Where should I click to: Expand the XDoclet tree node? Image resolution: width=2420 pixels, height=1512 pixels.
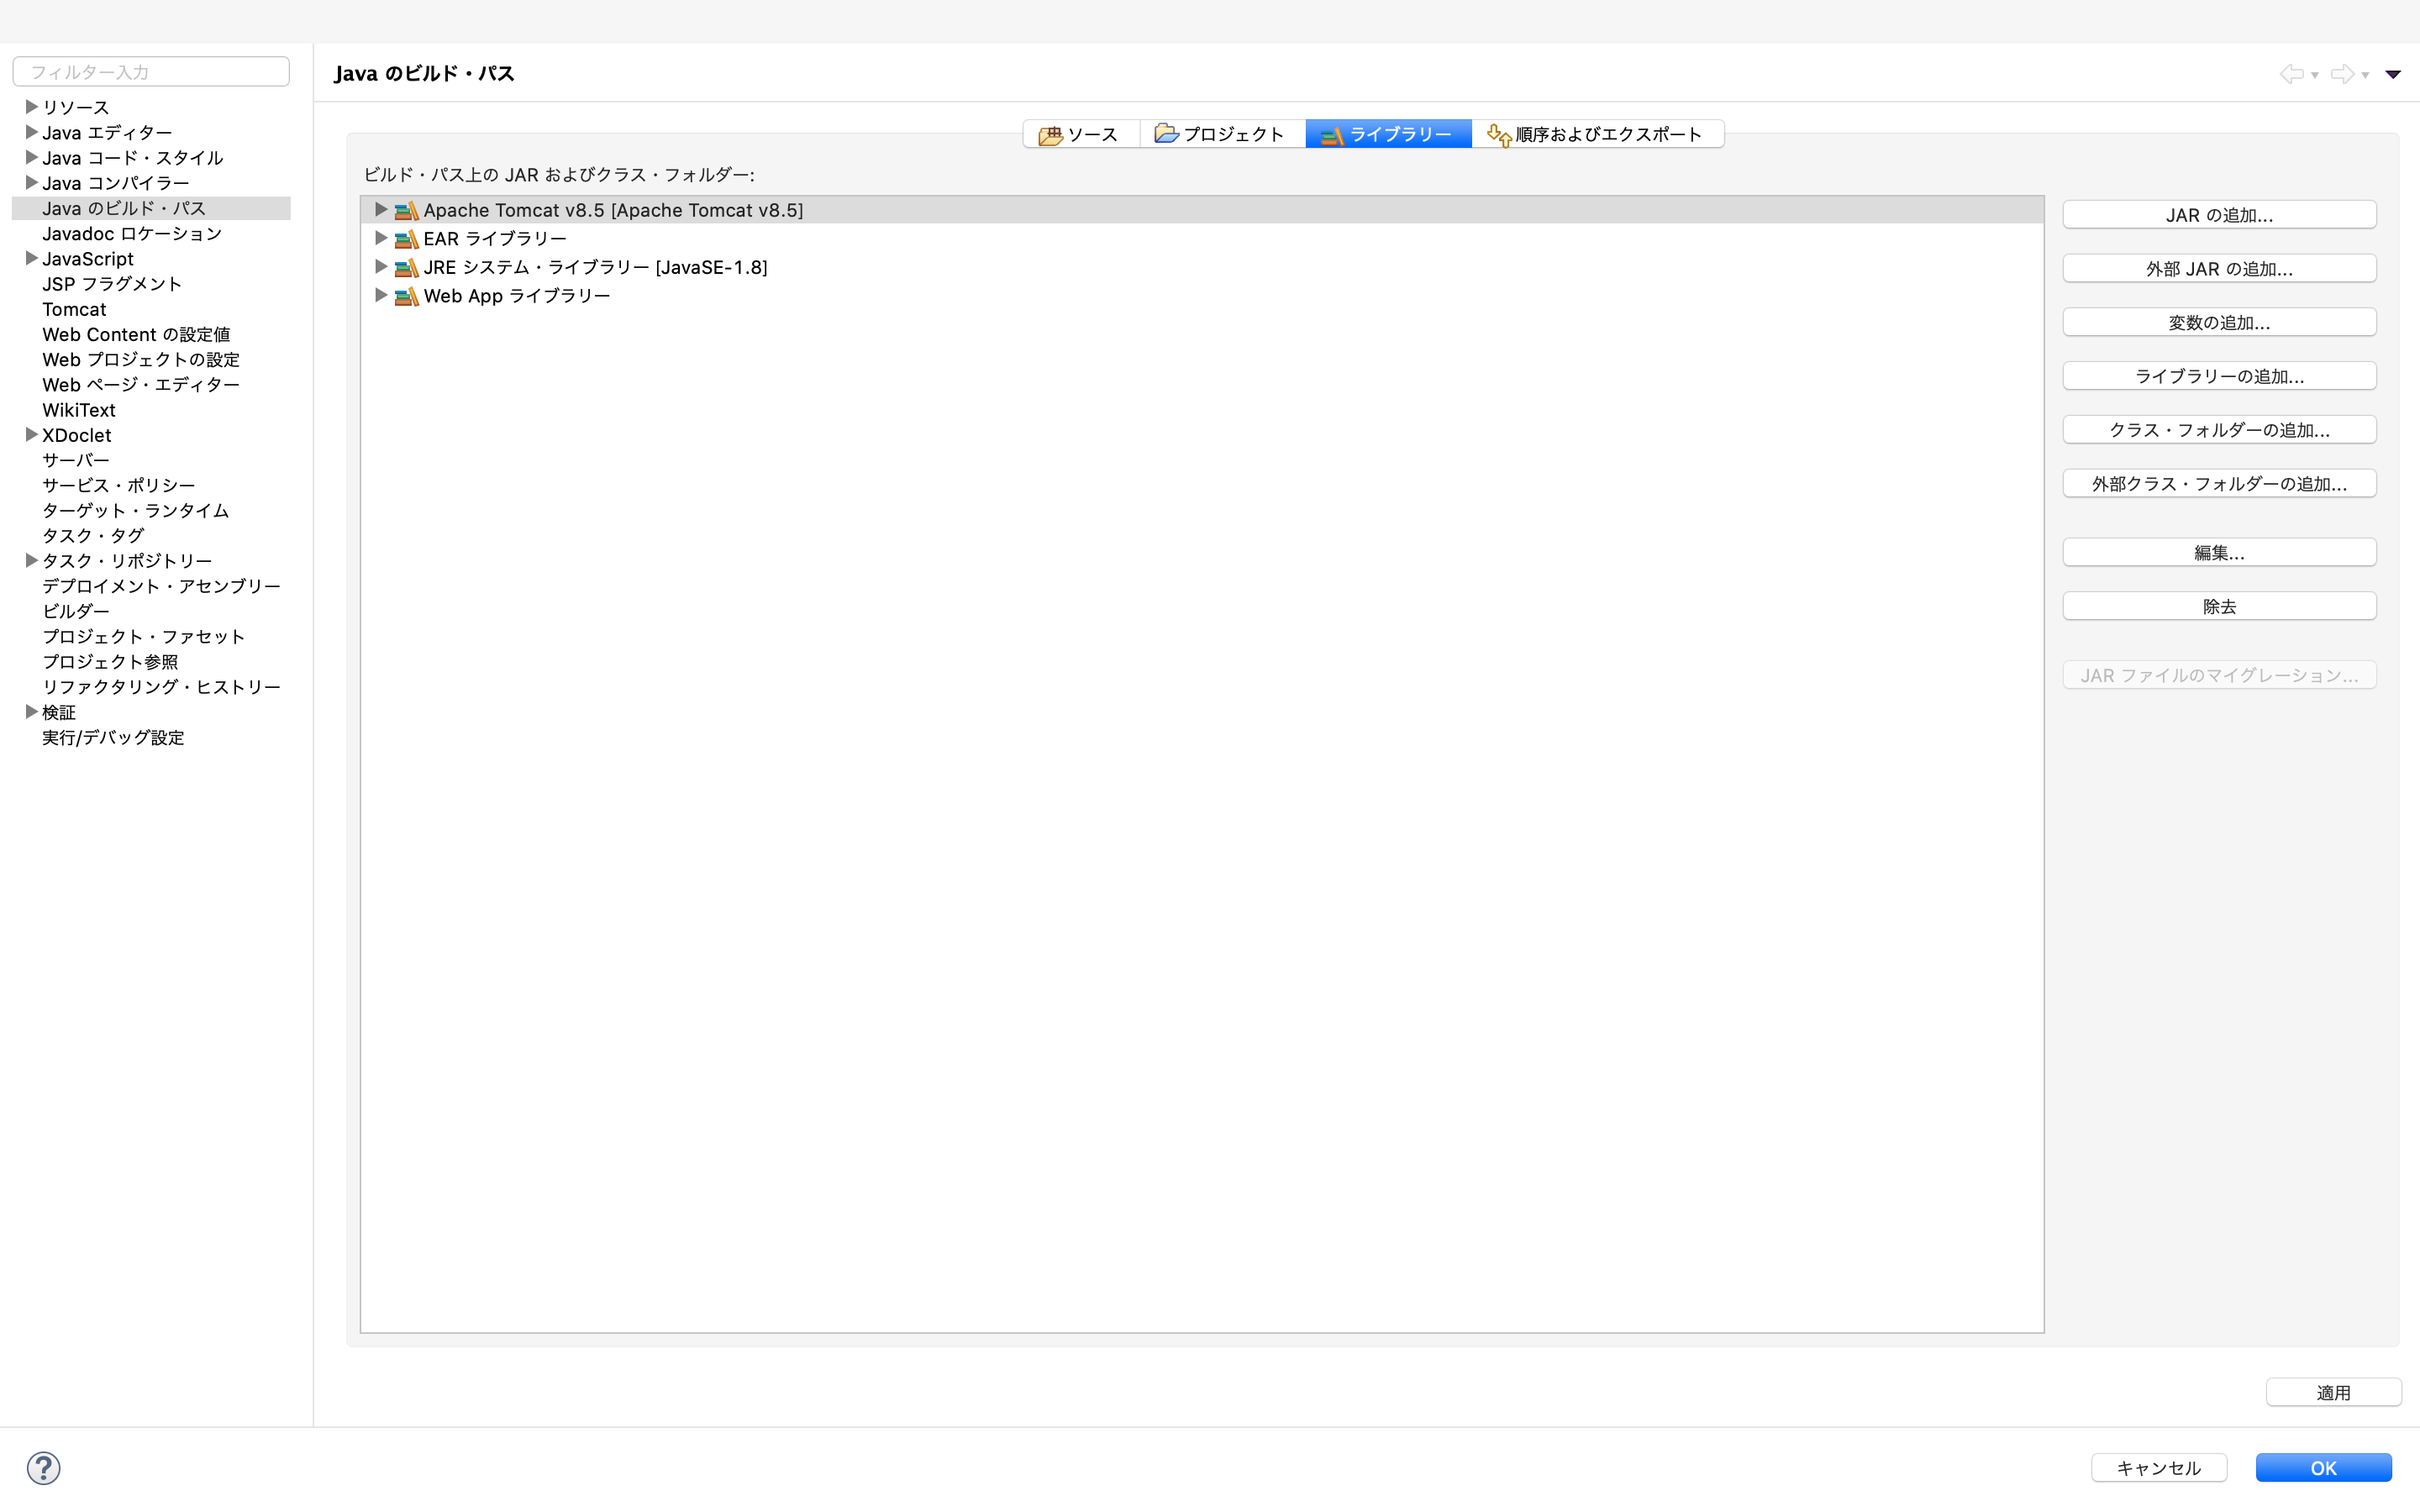pos(31,435)
